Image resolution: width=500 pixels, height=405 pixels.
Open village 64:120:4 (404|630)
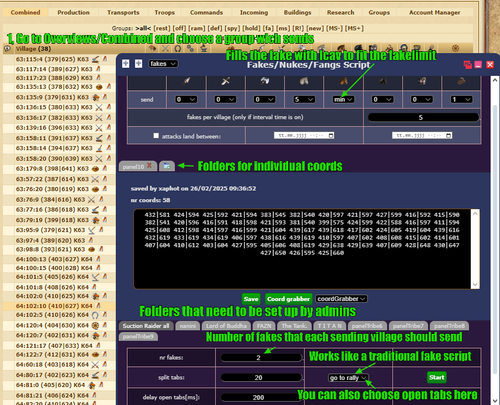[52, 325]
